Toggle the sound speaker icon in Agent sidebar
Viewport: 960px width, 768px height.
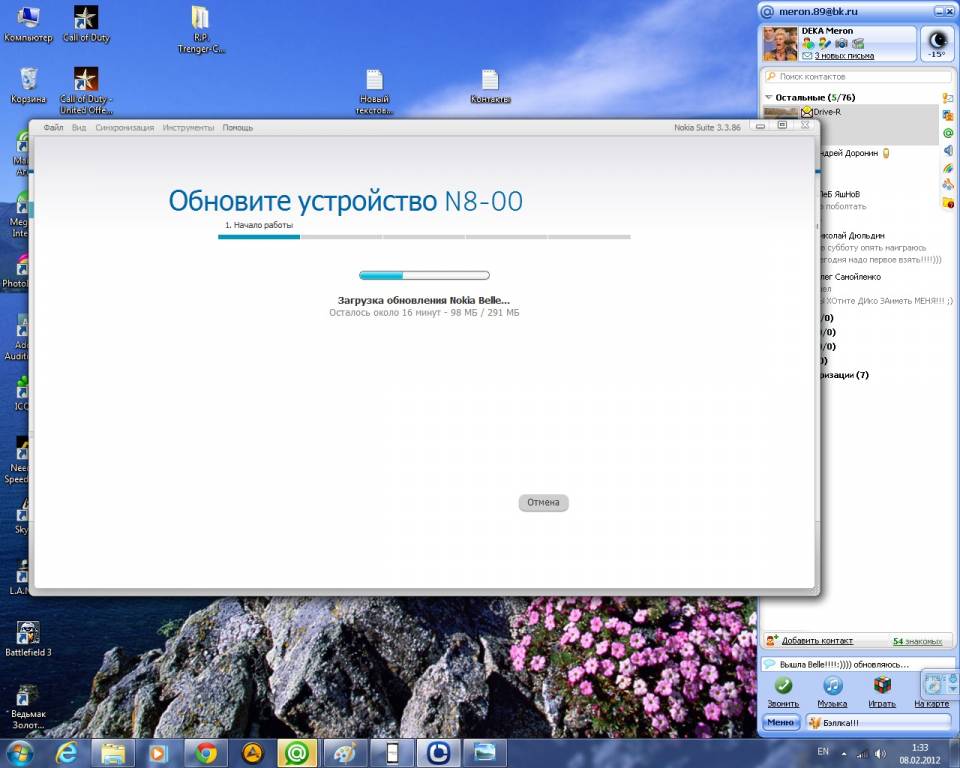(x=948, y=150)
